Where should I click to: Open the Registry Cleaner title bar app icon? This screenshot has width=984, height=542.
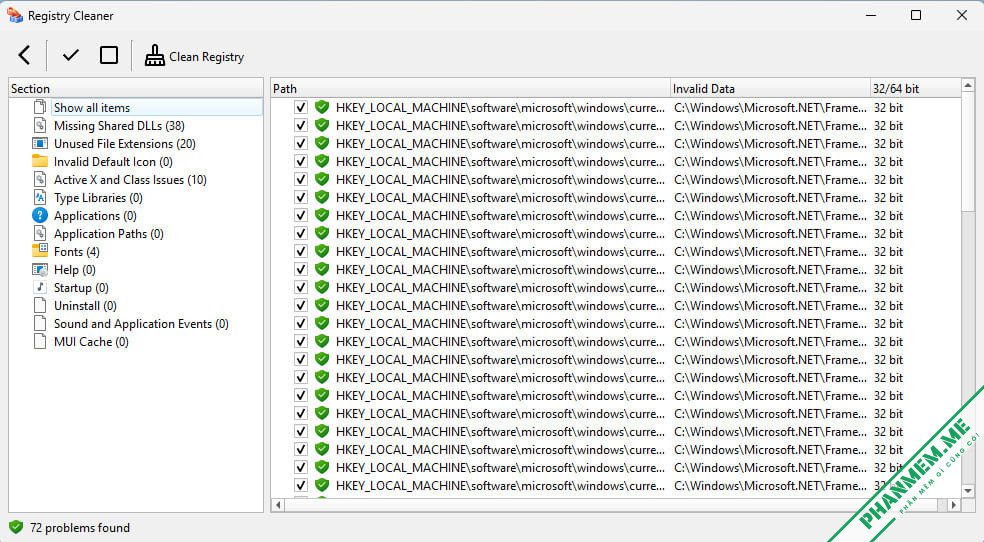14,15
